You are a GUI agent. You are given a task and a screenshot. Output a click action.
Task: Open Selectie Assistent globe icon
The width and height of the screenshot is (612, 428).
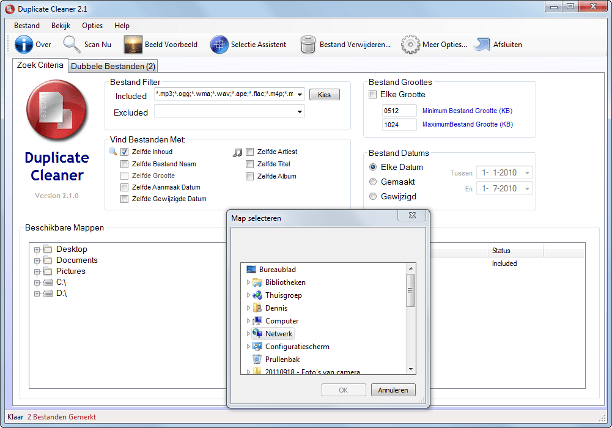coord(219,44)
